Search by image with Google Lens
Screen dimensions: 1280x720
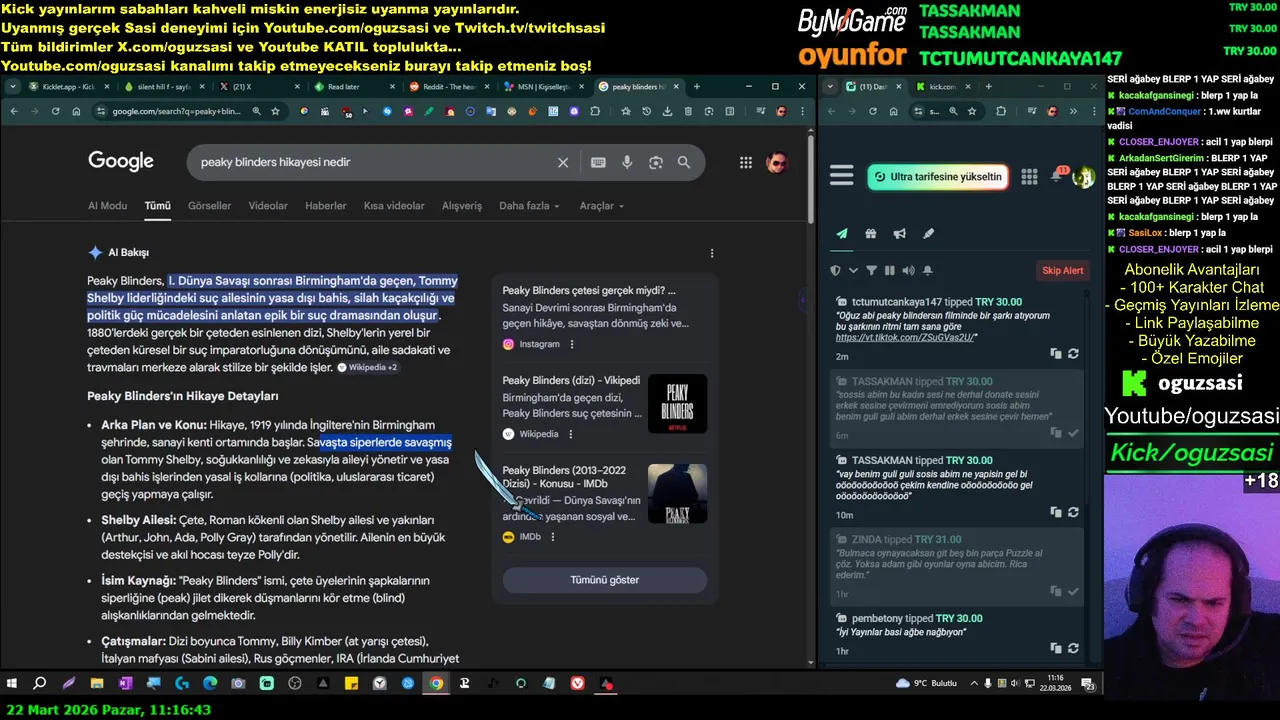tap(656, 162)
